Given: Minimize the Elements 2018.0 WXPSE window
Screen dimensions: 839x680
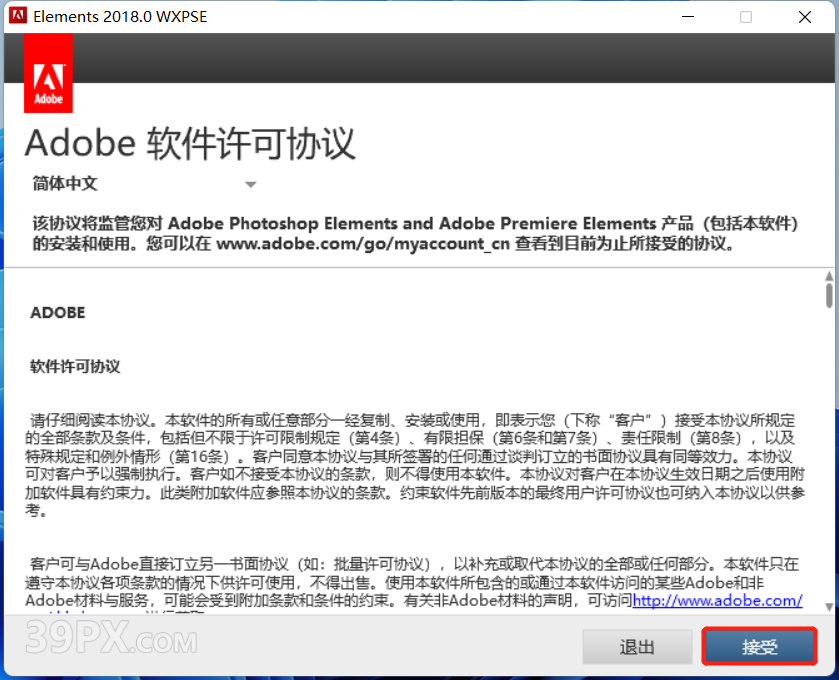Looking at the screenshot, I should tap(688, 17).
